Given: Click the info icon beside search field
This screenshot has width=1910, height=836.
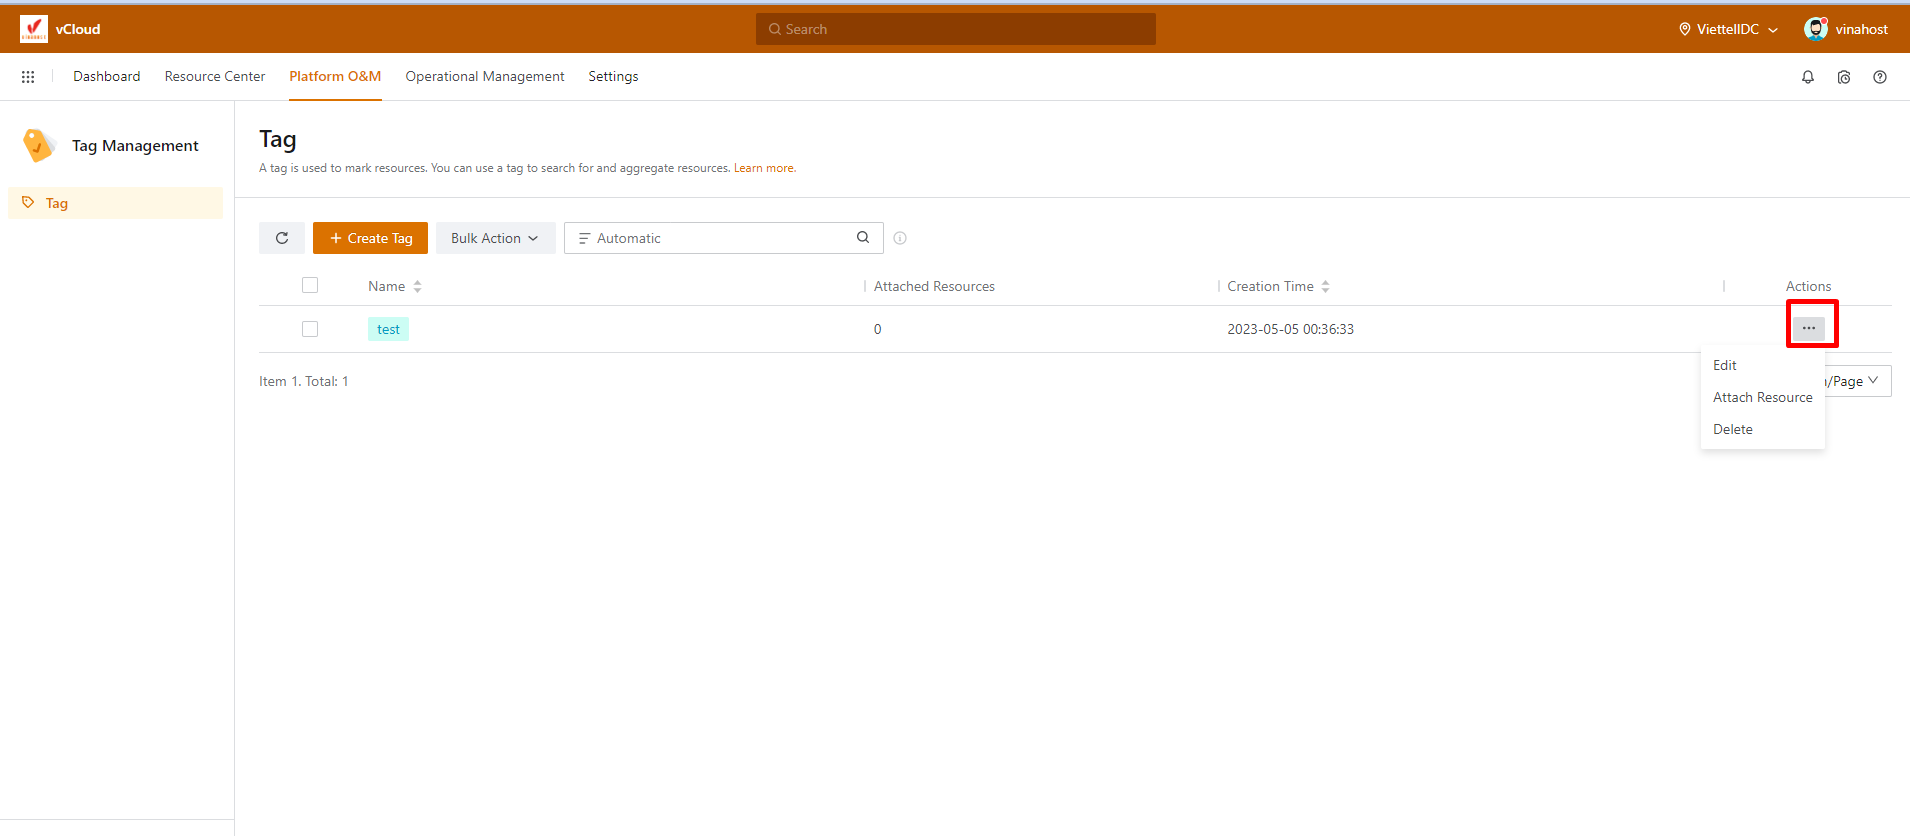Looking at the screenshot, I should tap(900, 238).
